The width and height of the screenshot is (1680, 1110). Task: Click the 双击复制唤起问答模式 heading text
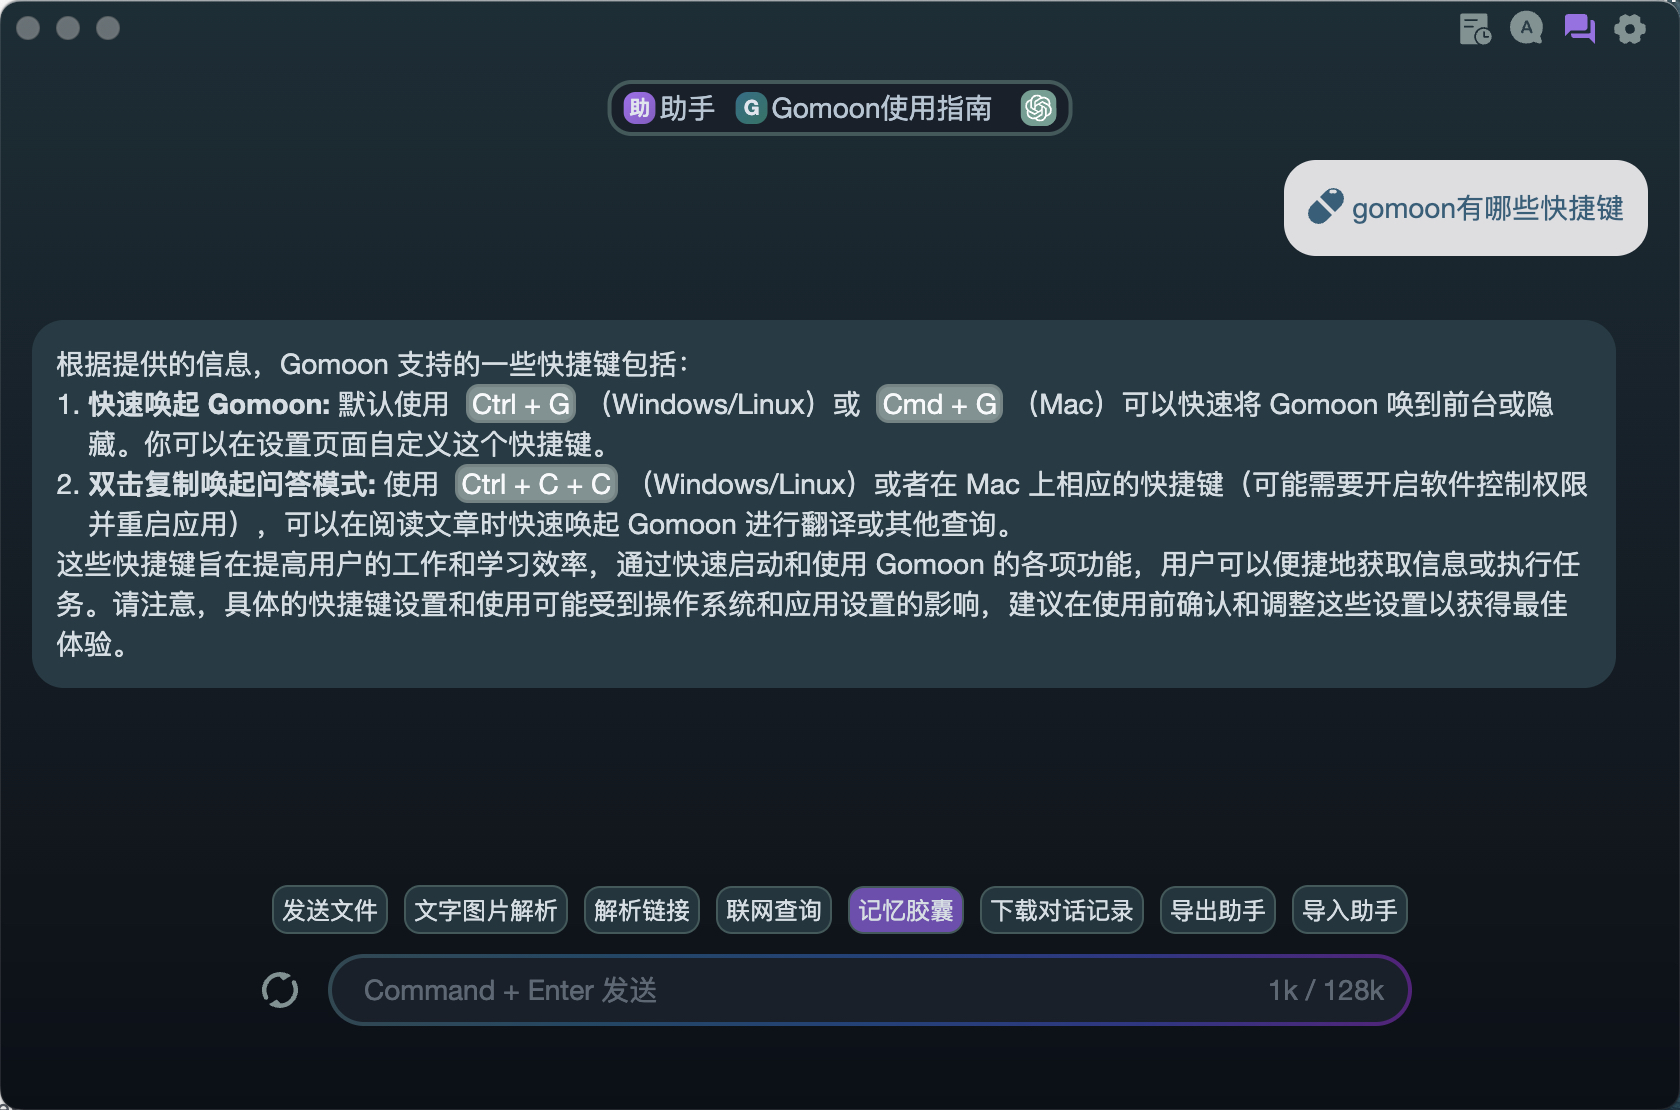(232, 484)
